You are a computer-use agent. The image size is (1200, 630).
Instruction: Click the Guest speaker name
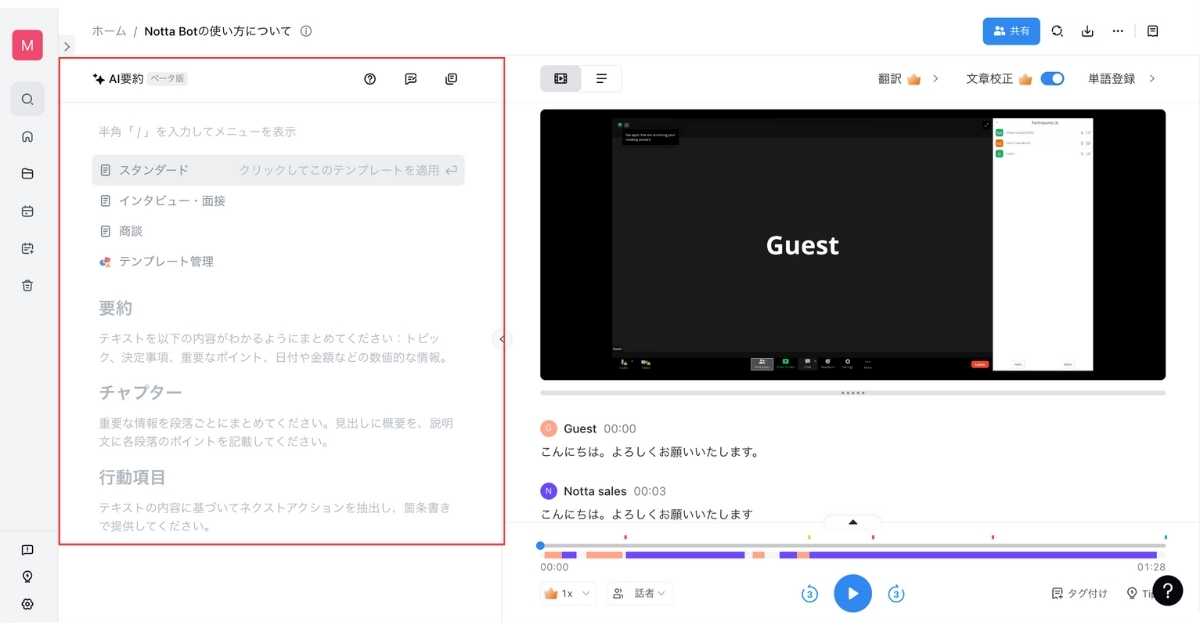click(580, 429)
